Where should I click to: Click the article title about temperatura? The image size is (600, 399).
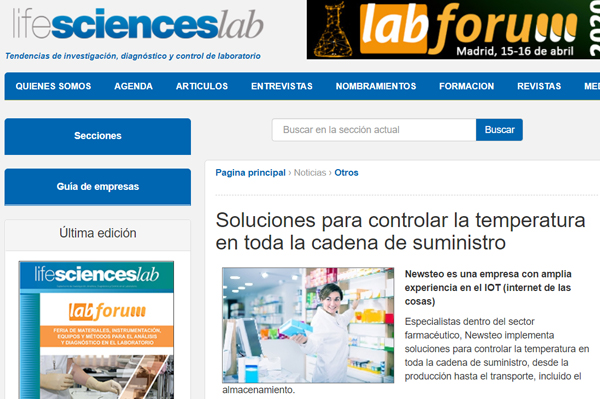[400, 231]
